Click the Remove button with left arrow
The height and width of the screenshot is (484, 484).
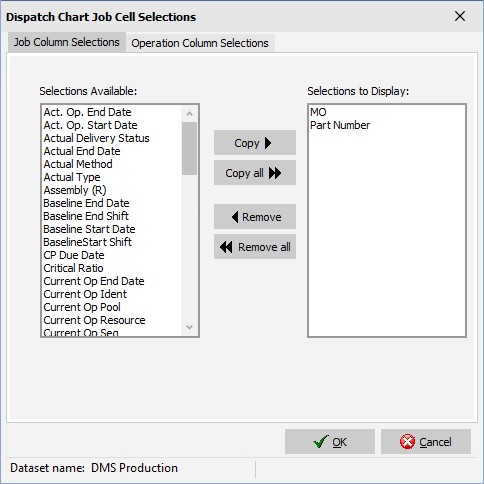tap(255, 217)
